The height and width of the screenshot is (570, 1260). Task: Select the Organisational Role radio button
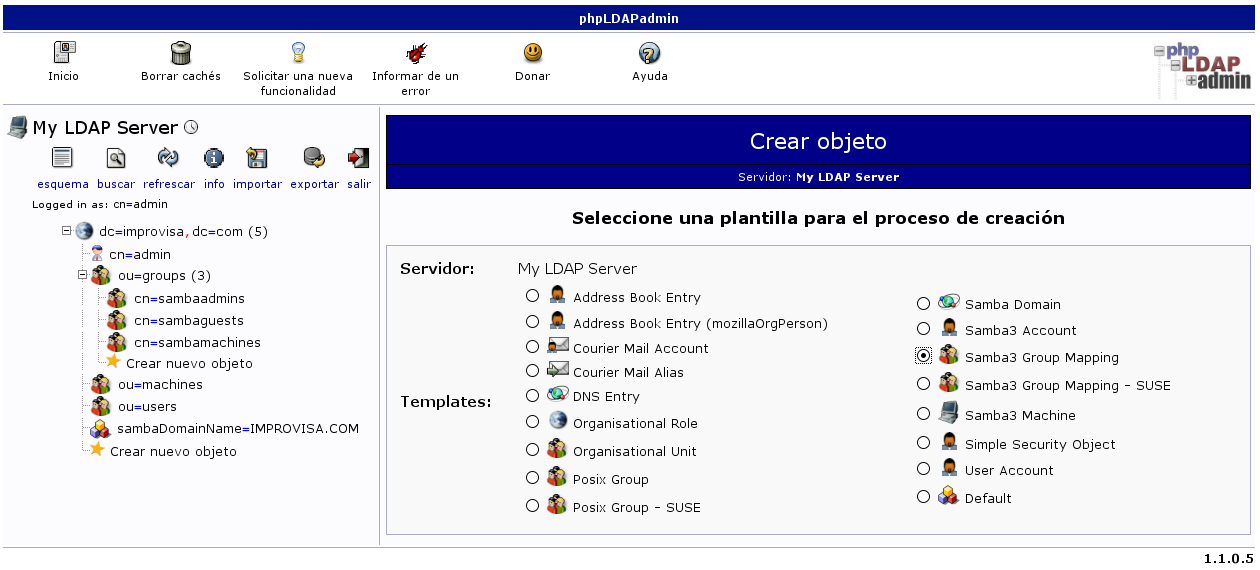click(532, 421)
